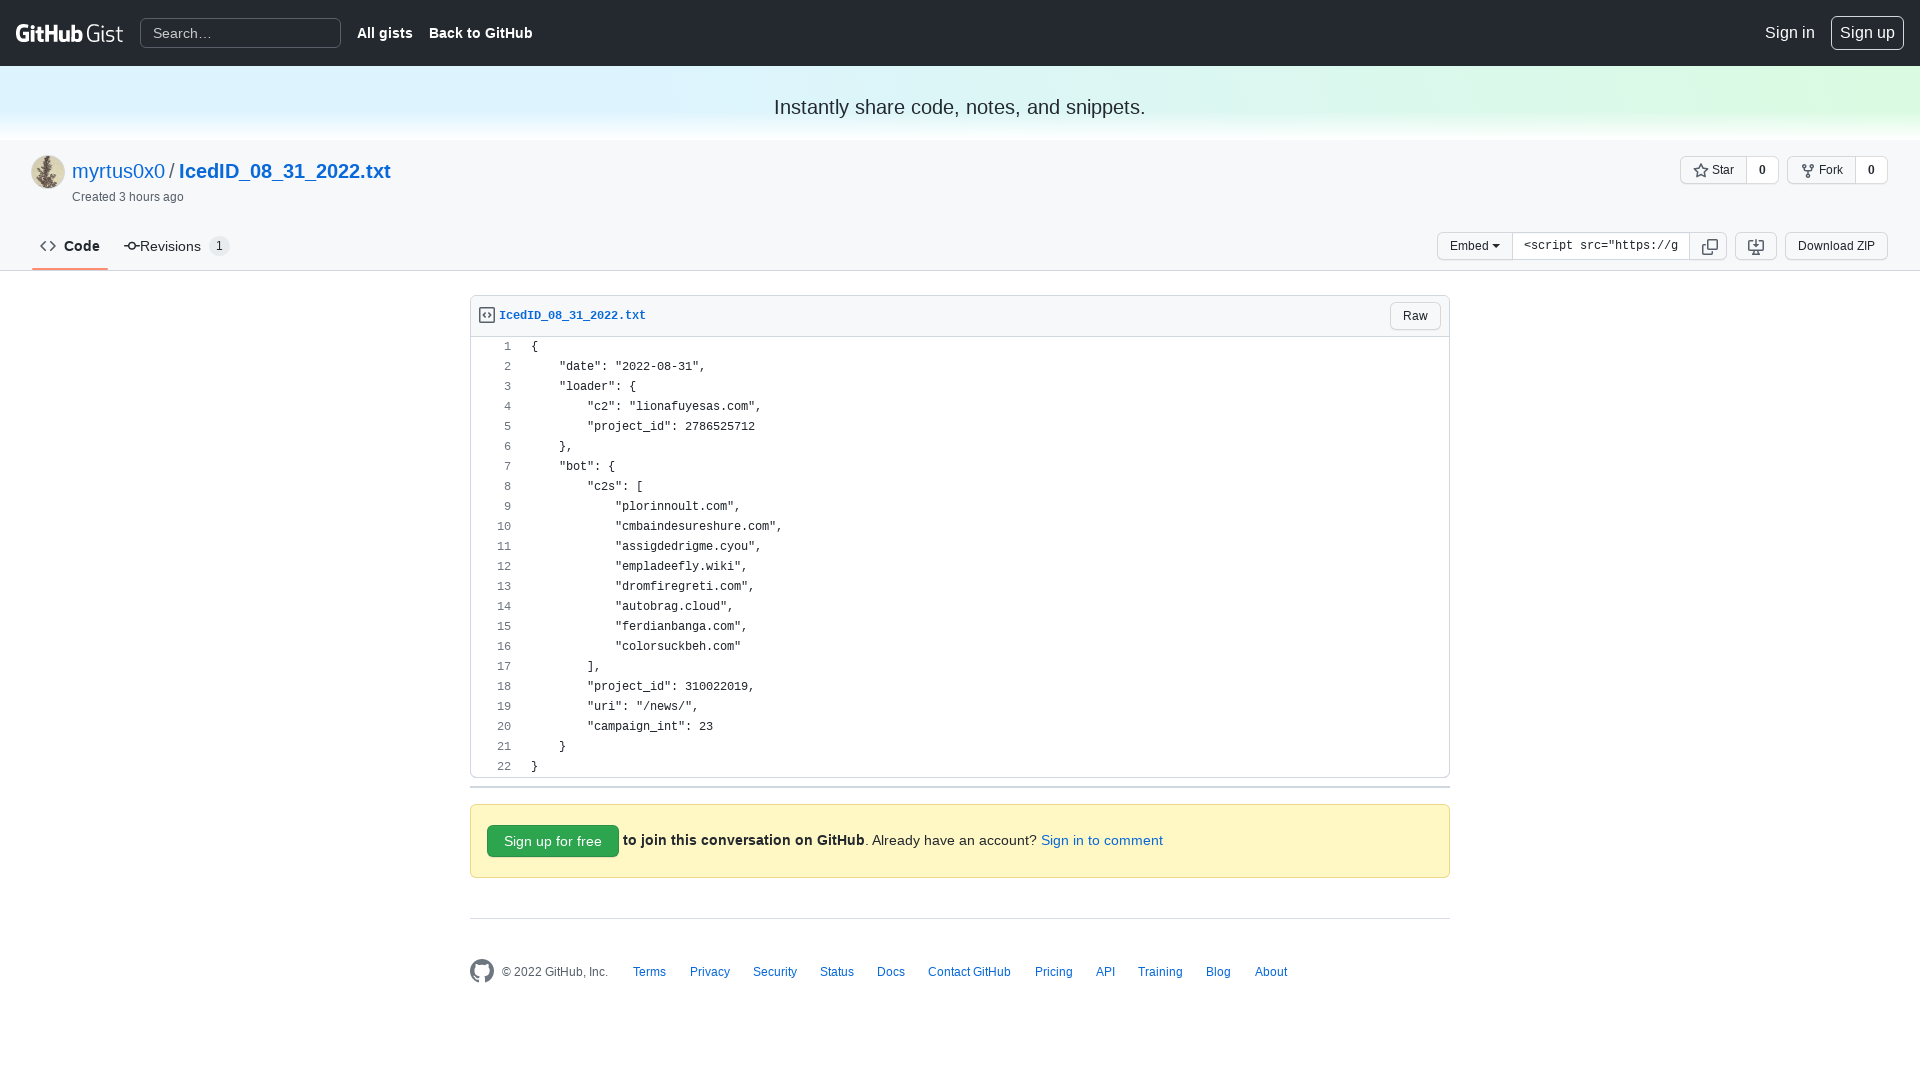Fork this gist

click(x=1822, y=170)
